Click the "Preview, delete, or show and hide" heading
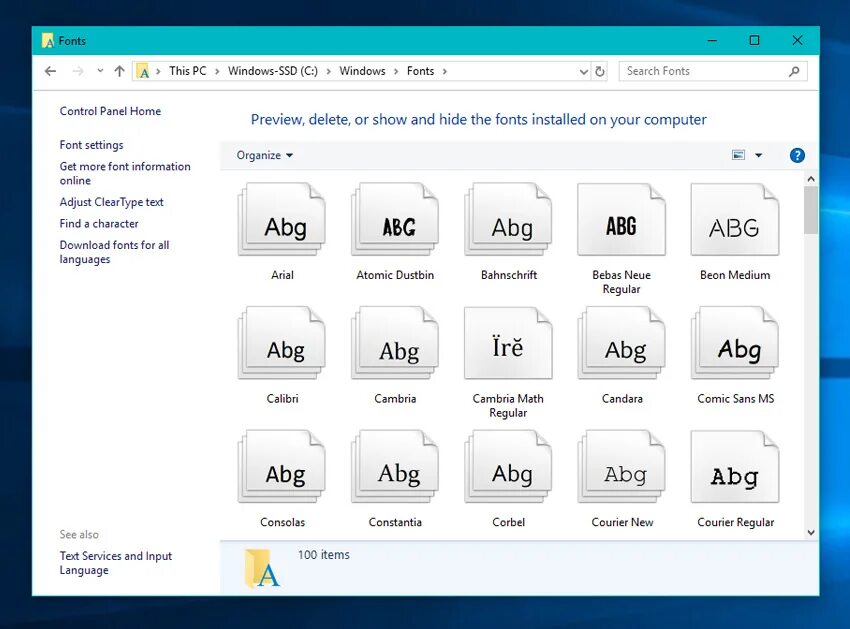 point(478,119)
